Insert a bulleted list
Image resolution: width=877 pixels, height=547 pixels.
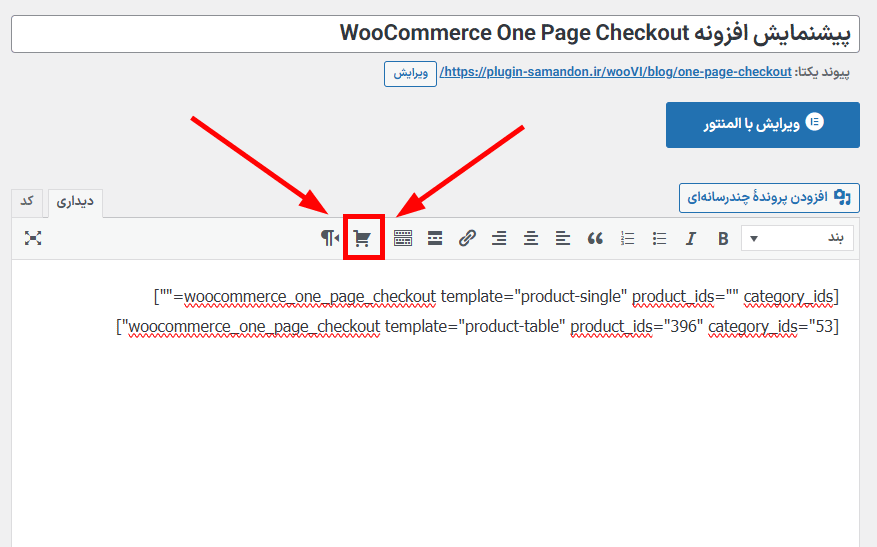click(659, 238)
